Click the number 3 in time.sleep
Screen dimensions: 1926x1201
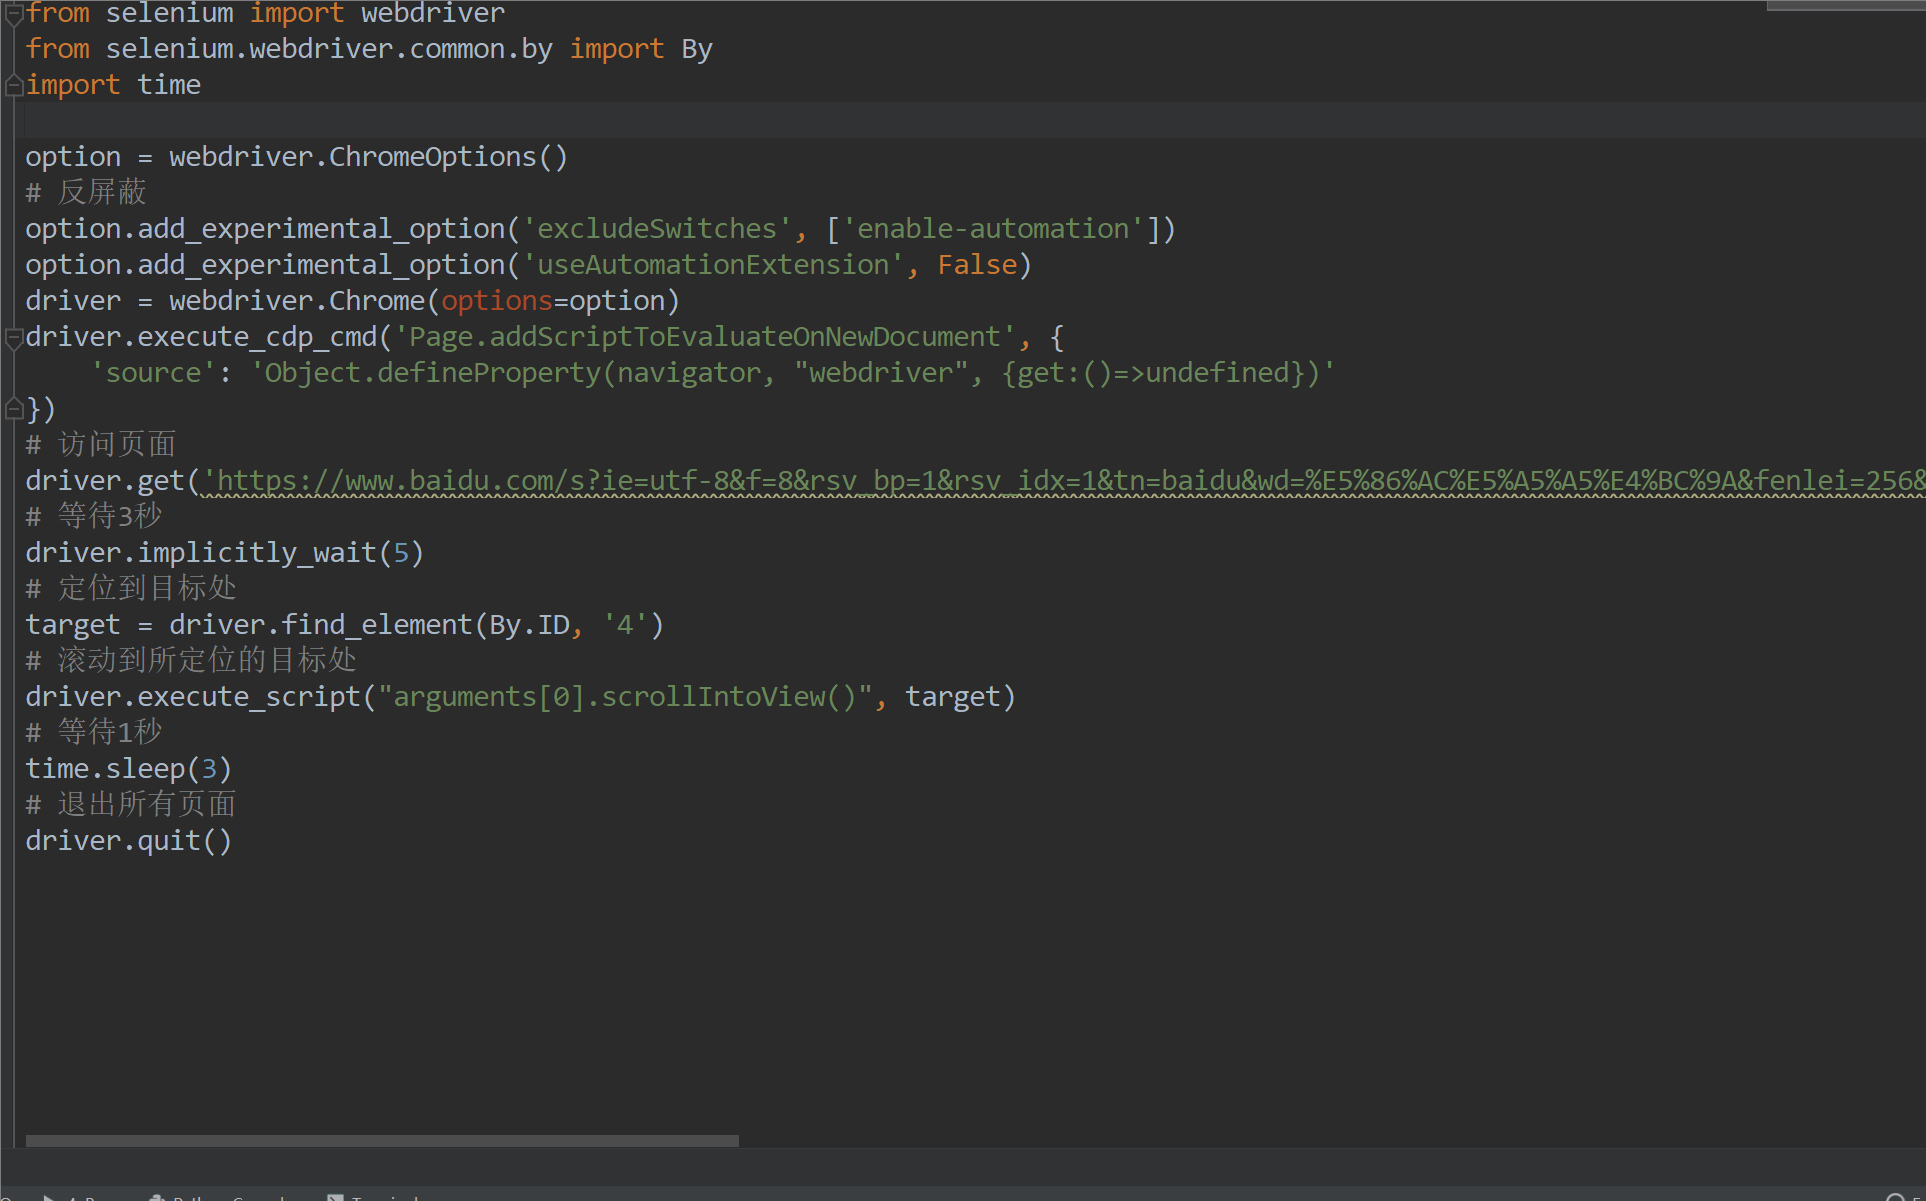click(x=209, y=769)
